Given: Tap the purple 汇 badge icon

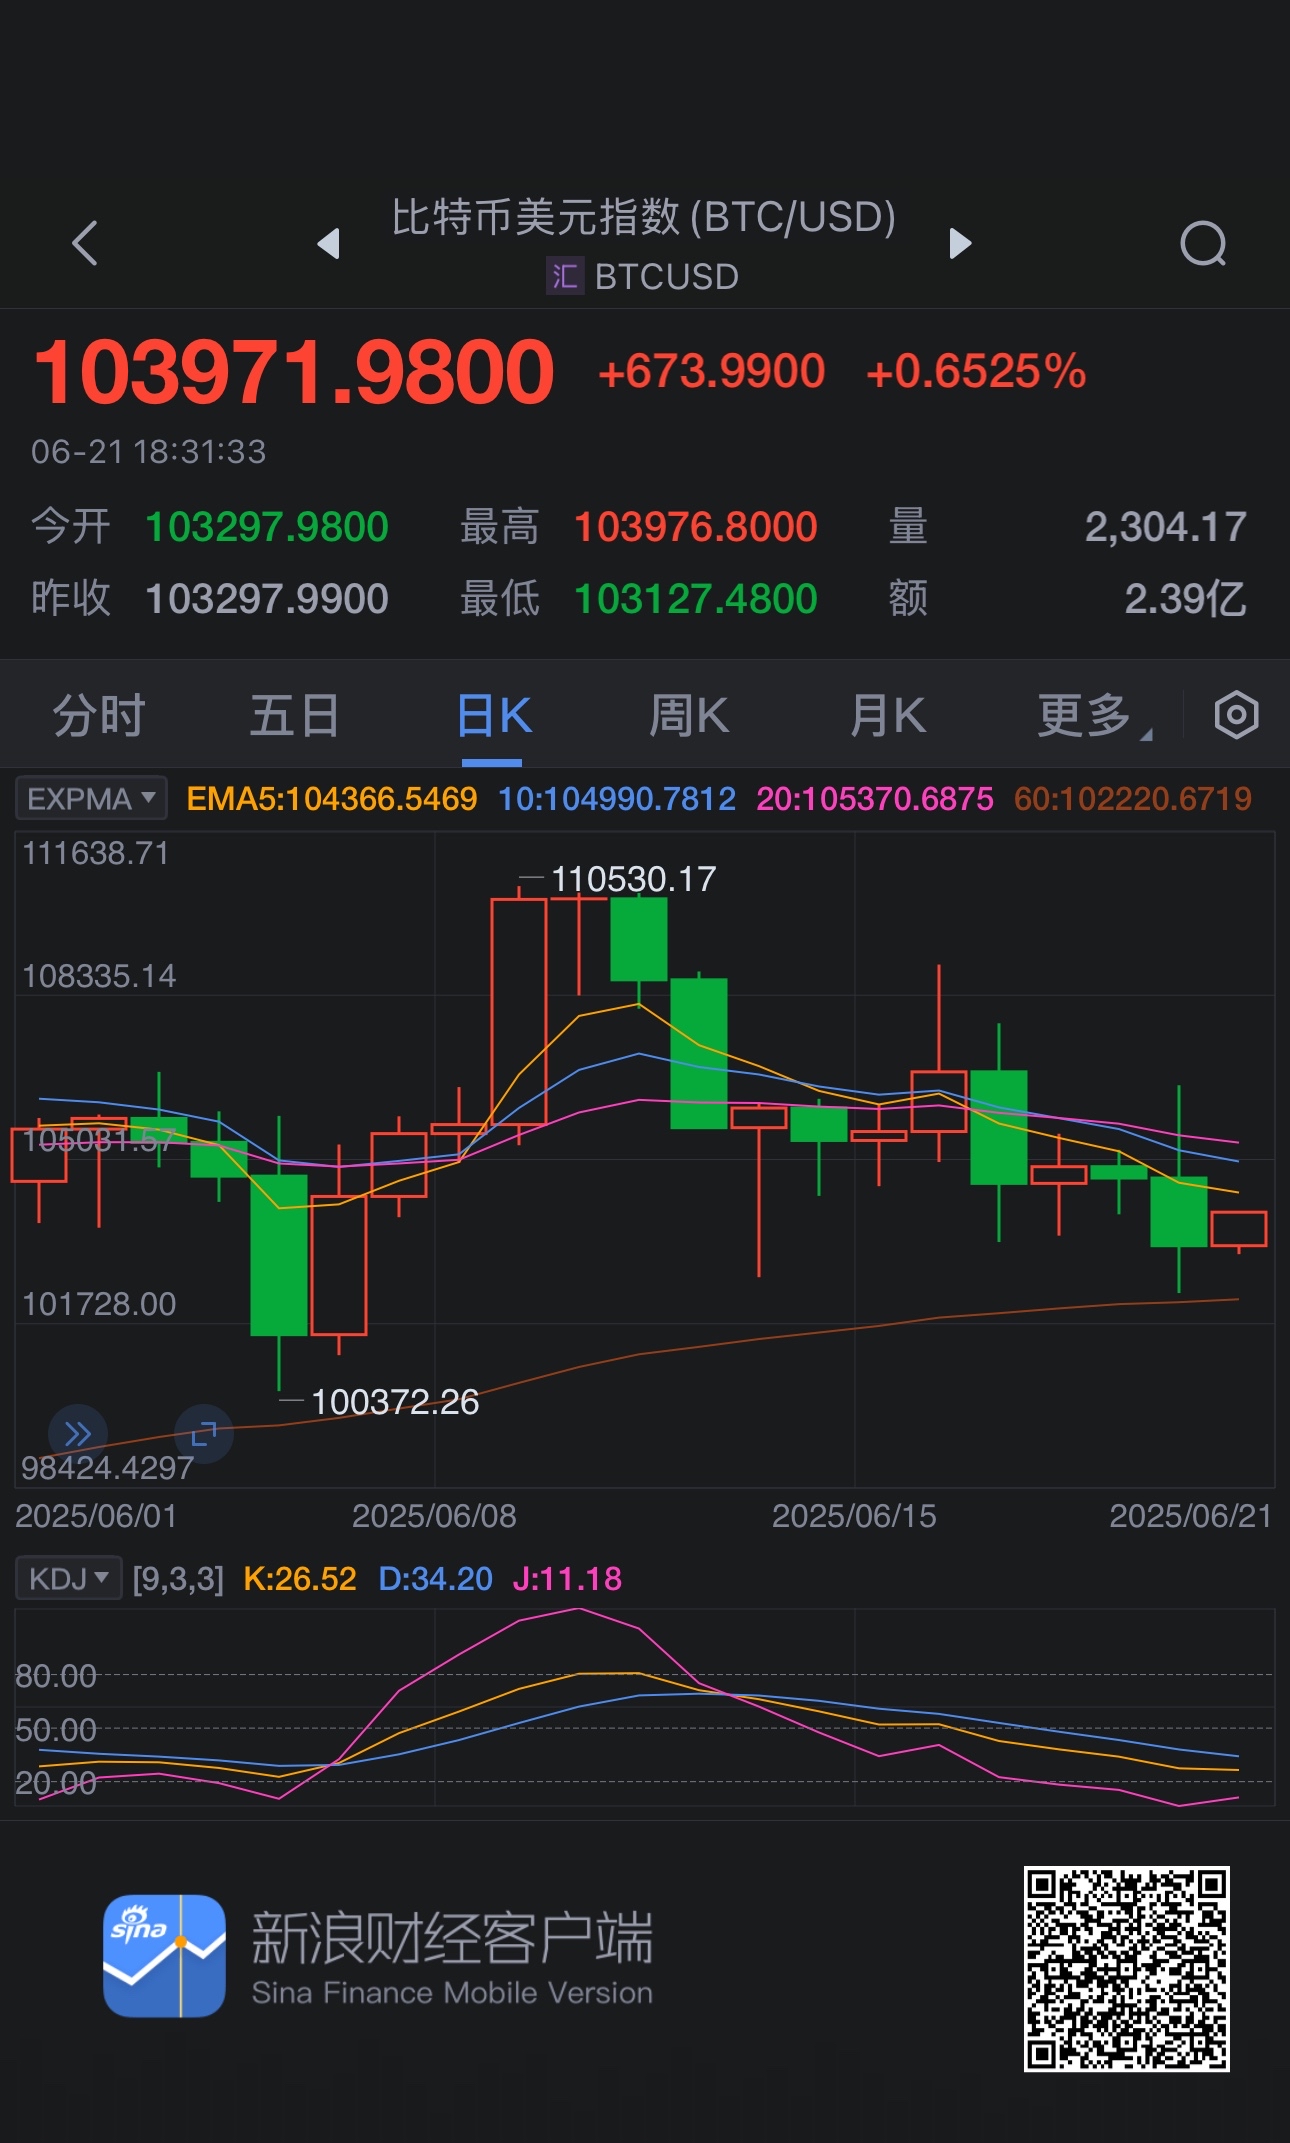Looking at the screenshot, I should point(565,276).
